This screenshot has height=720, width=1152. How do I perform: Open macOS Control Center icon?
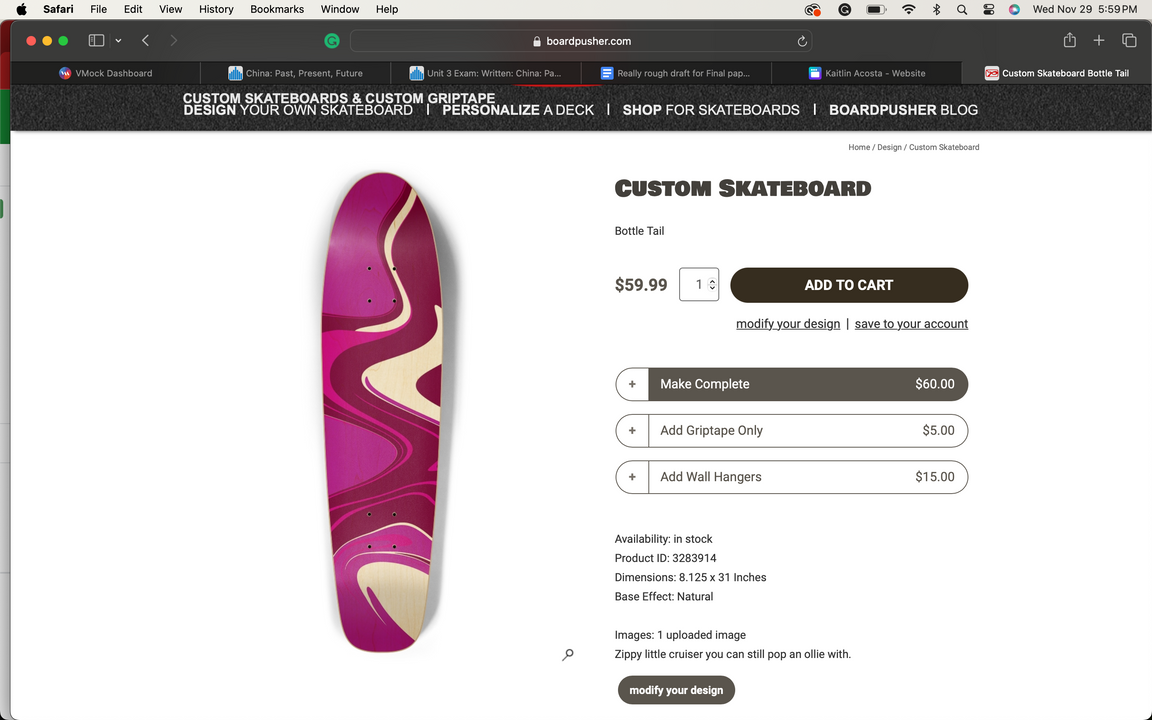pyautogui.click(x=988, y=9)
